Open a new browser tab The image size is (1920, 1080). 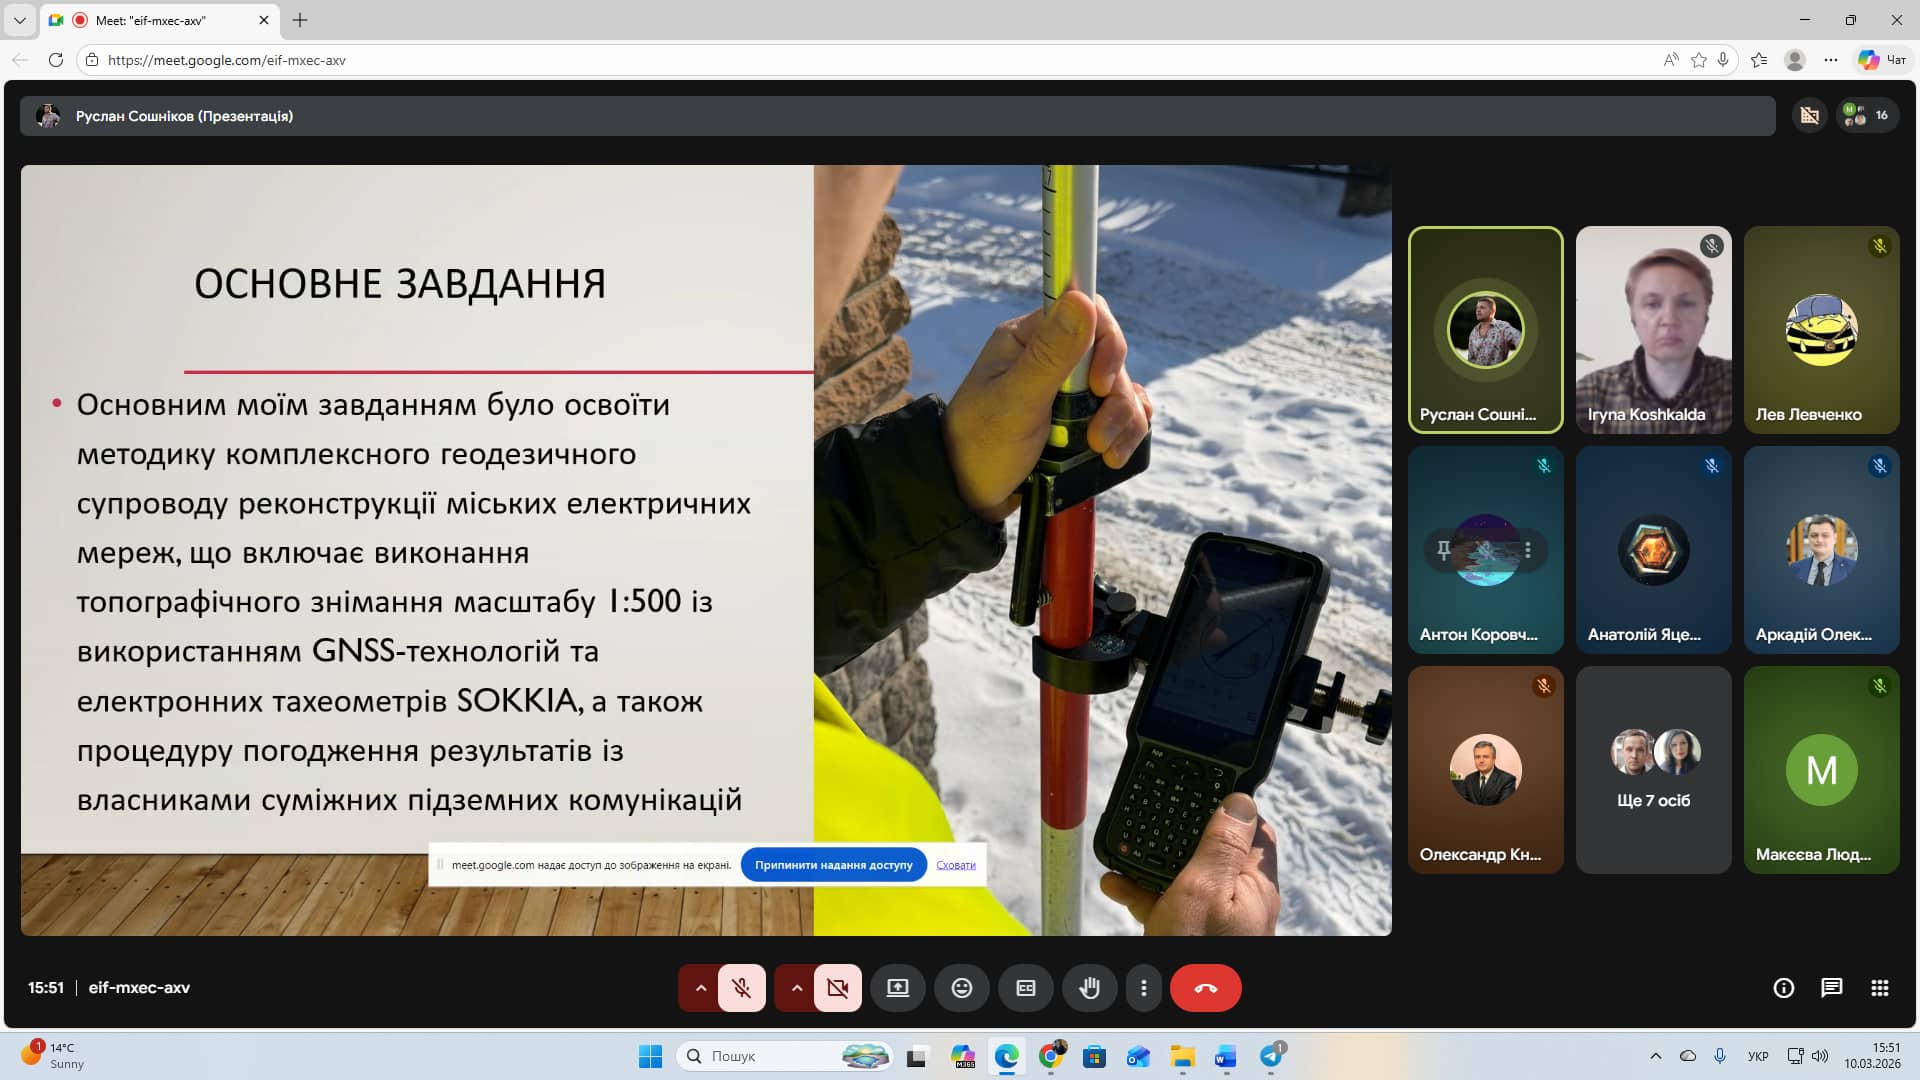pyautogui.click(x=300, y=20)
